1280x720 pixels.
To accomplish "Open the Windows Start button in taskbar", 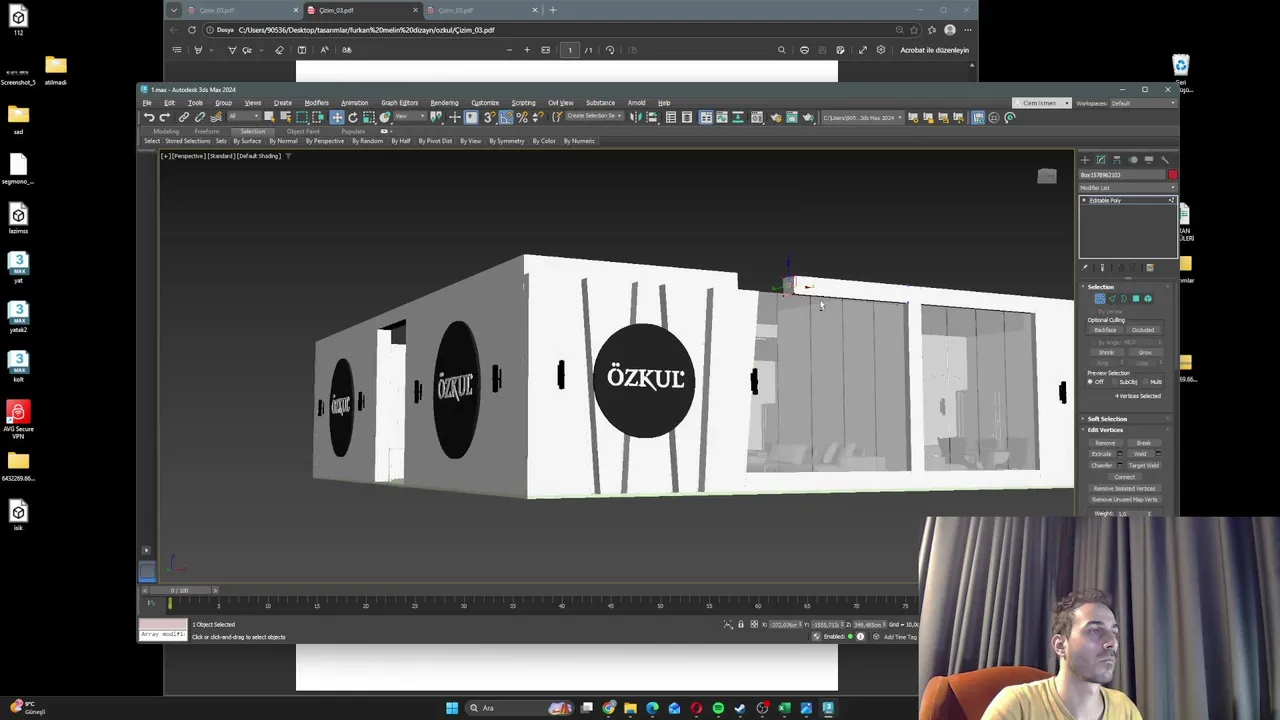I will [452, 708].
